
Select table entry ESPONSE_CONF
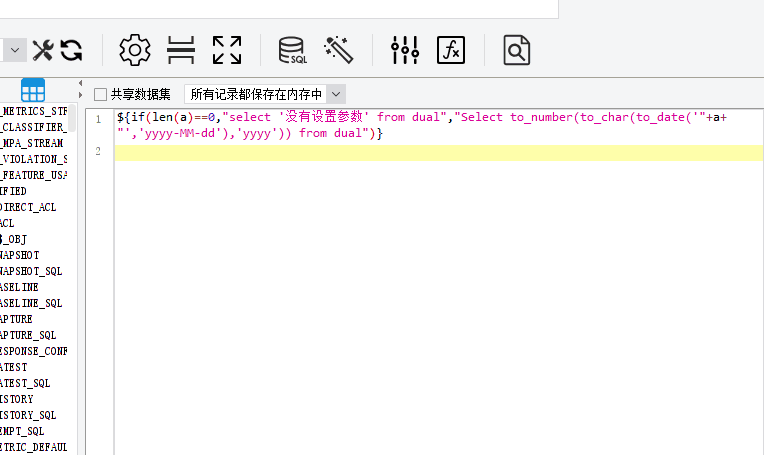(x=34, y=351)
